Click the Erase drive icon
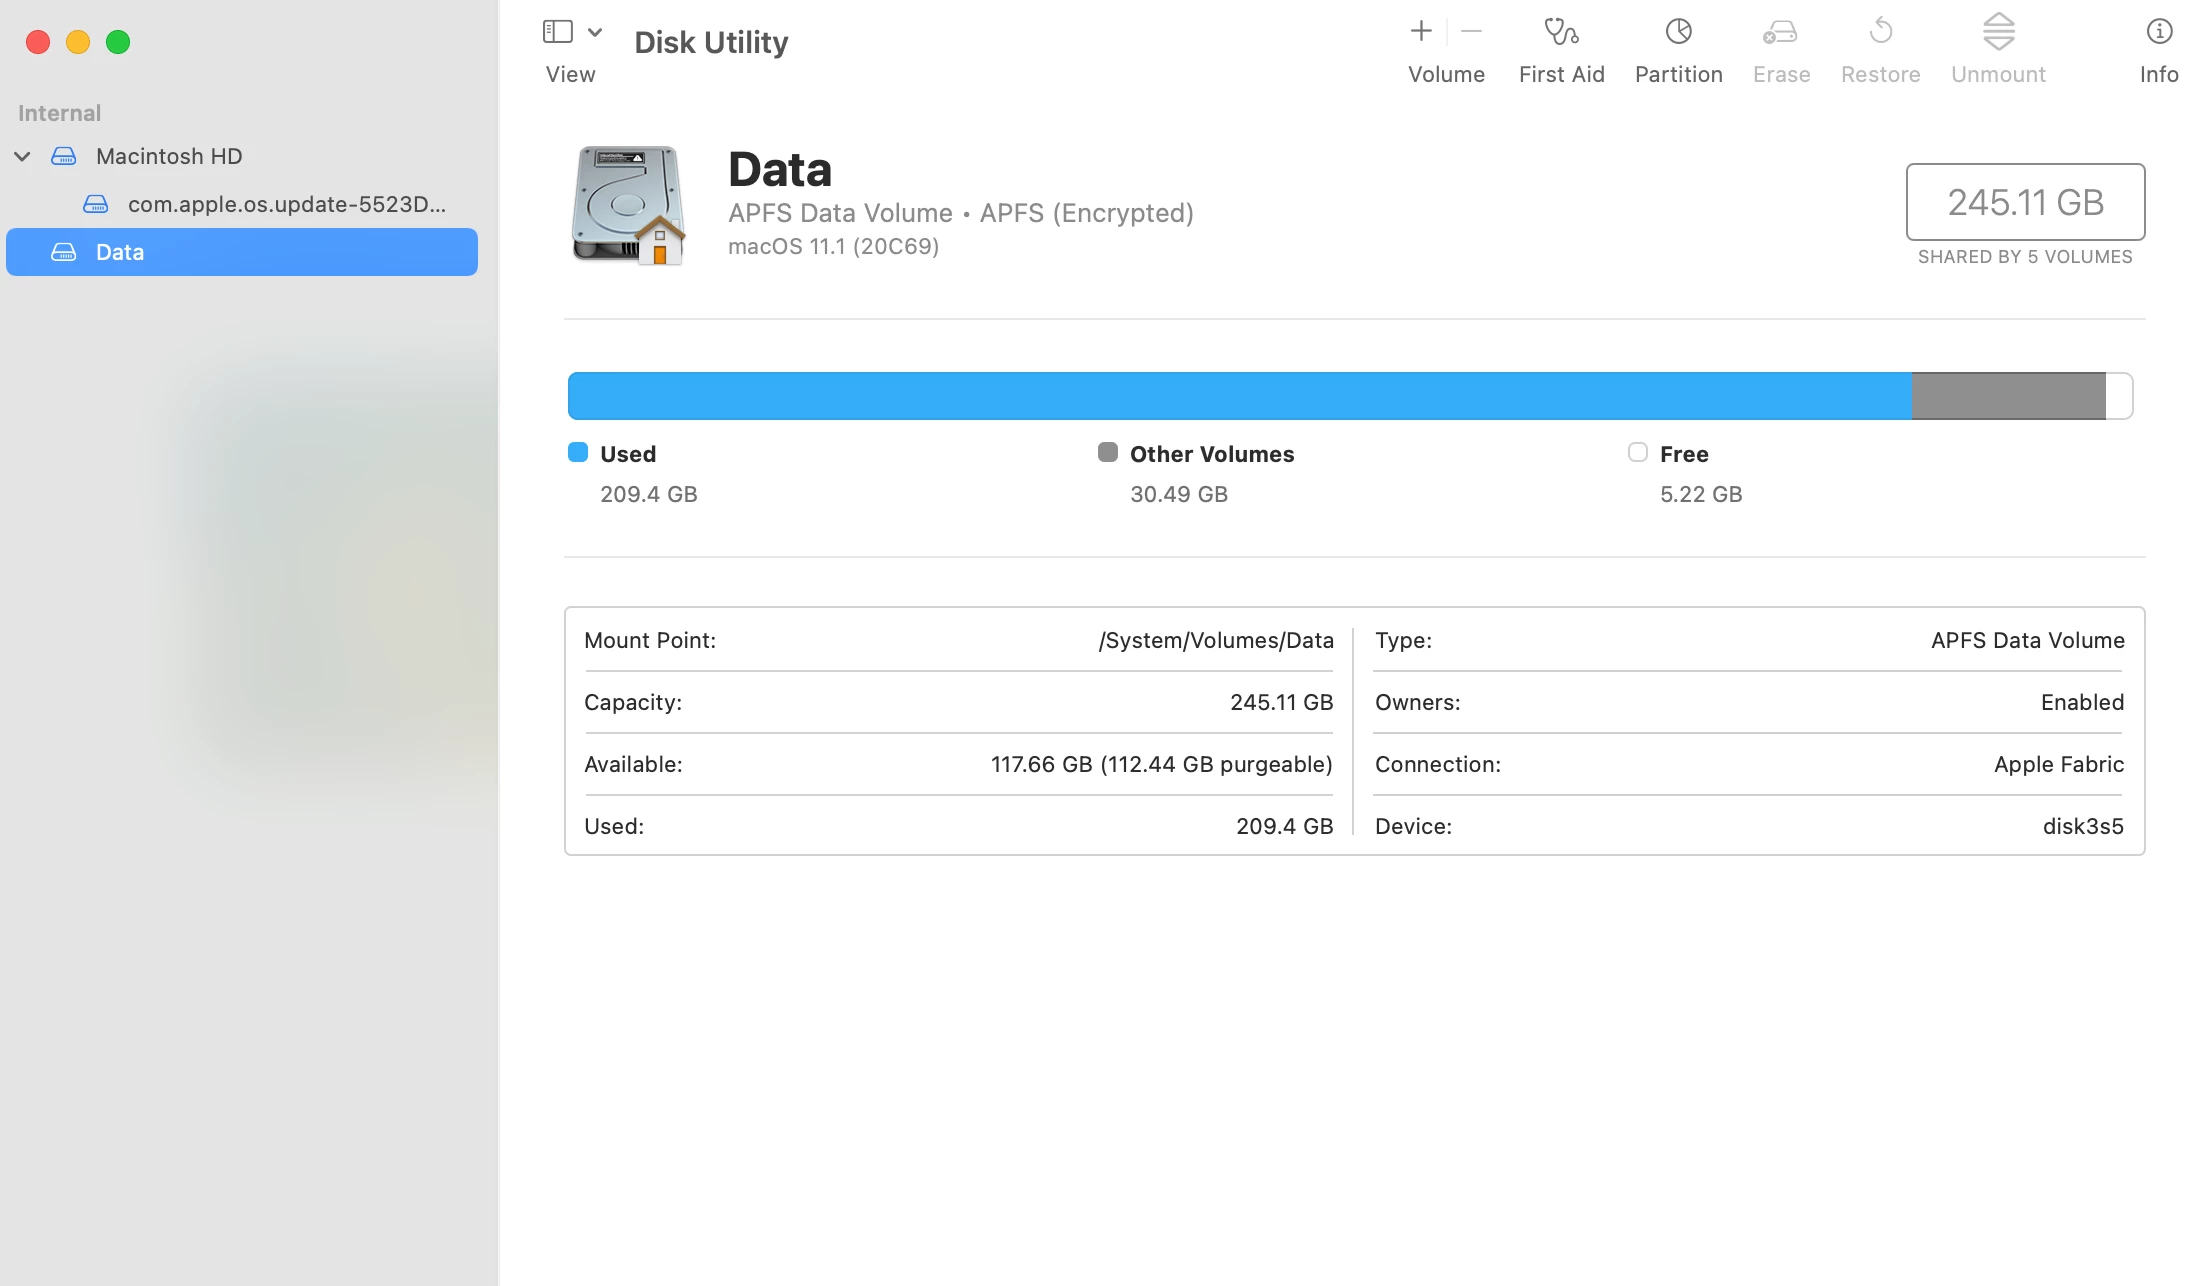Viewport: 2200px width, 1286px height. (1780, 32)
